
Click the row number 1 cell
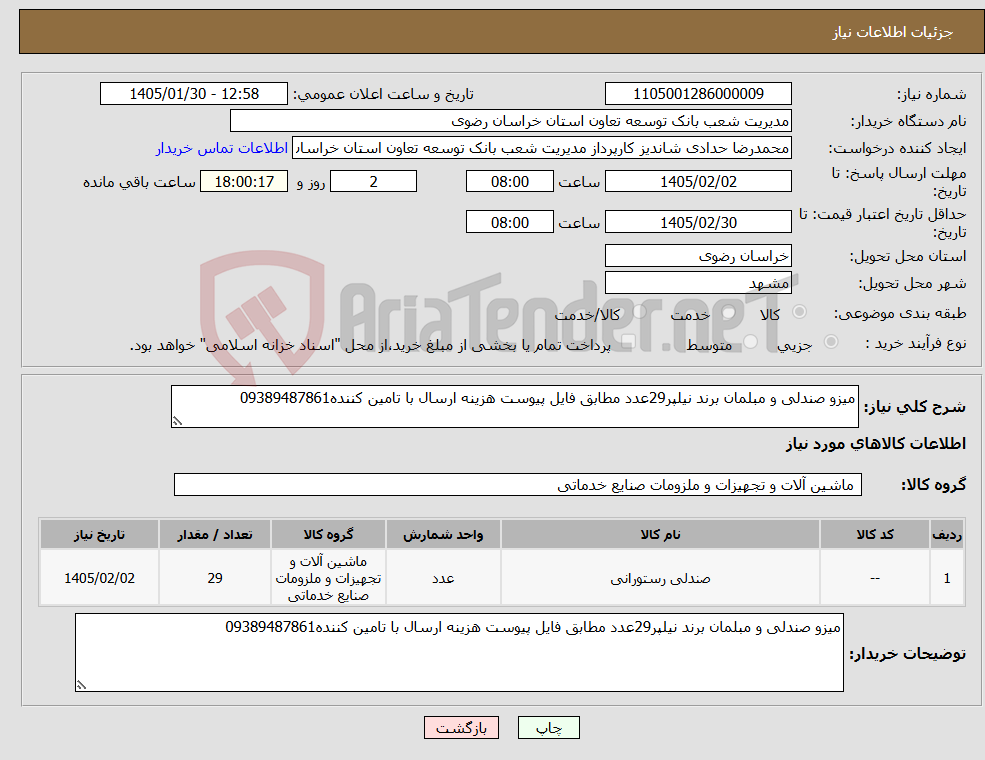[x=947, y=578]
